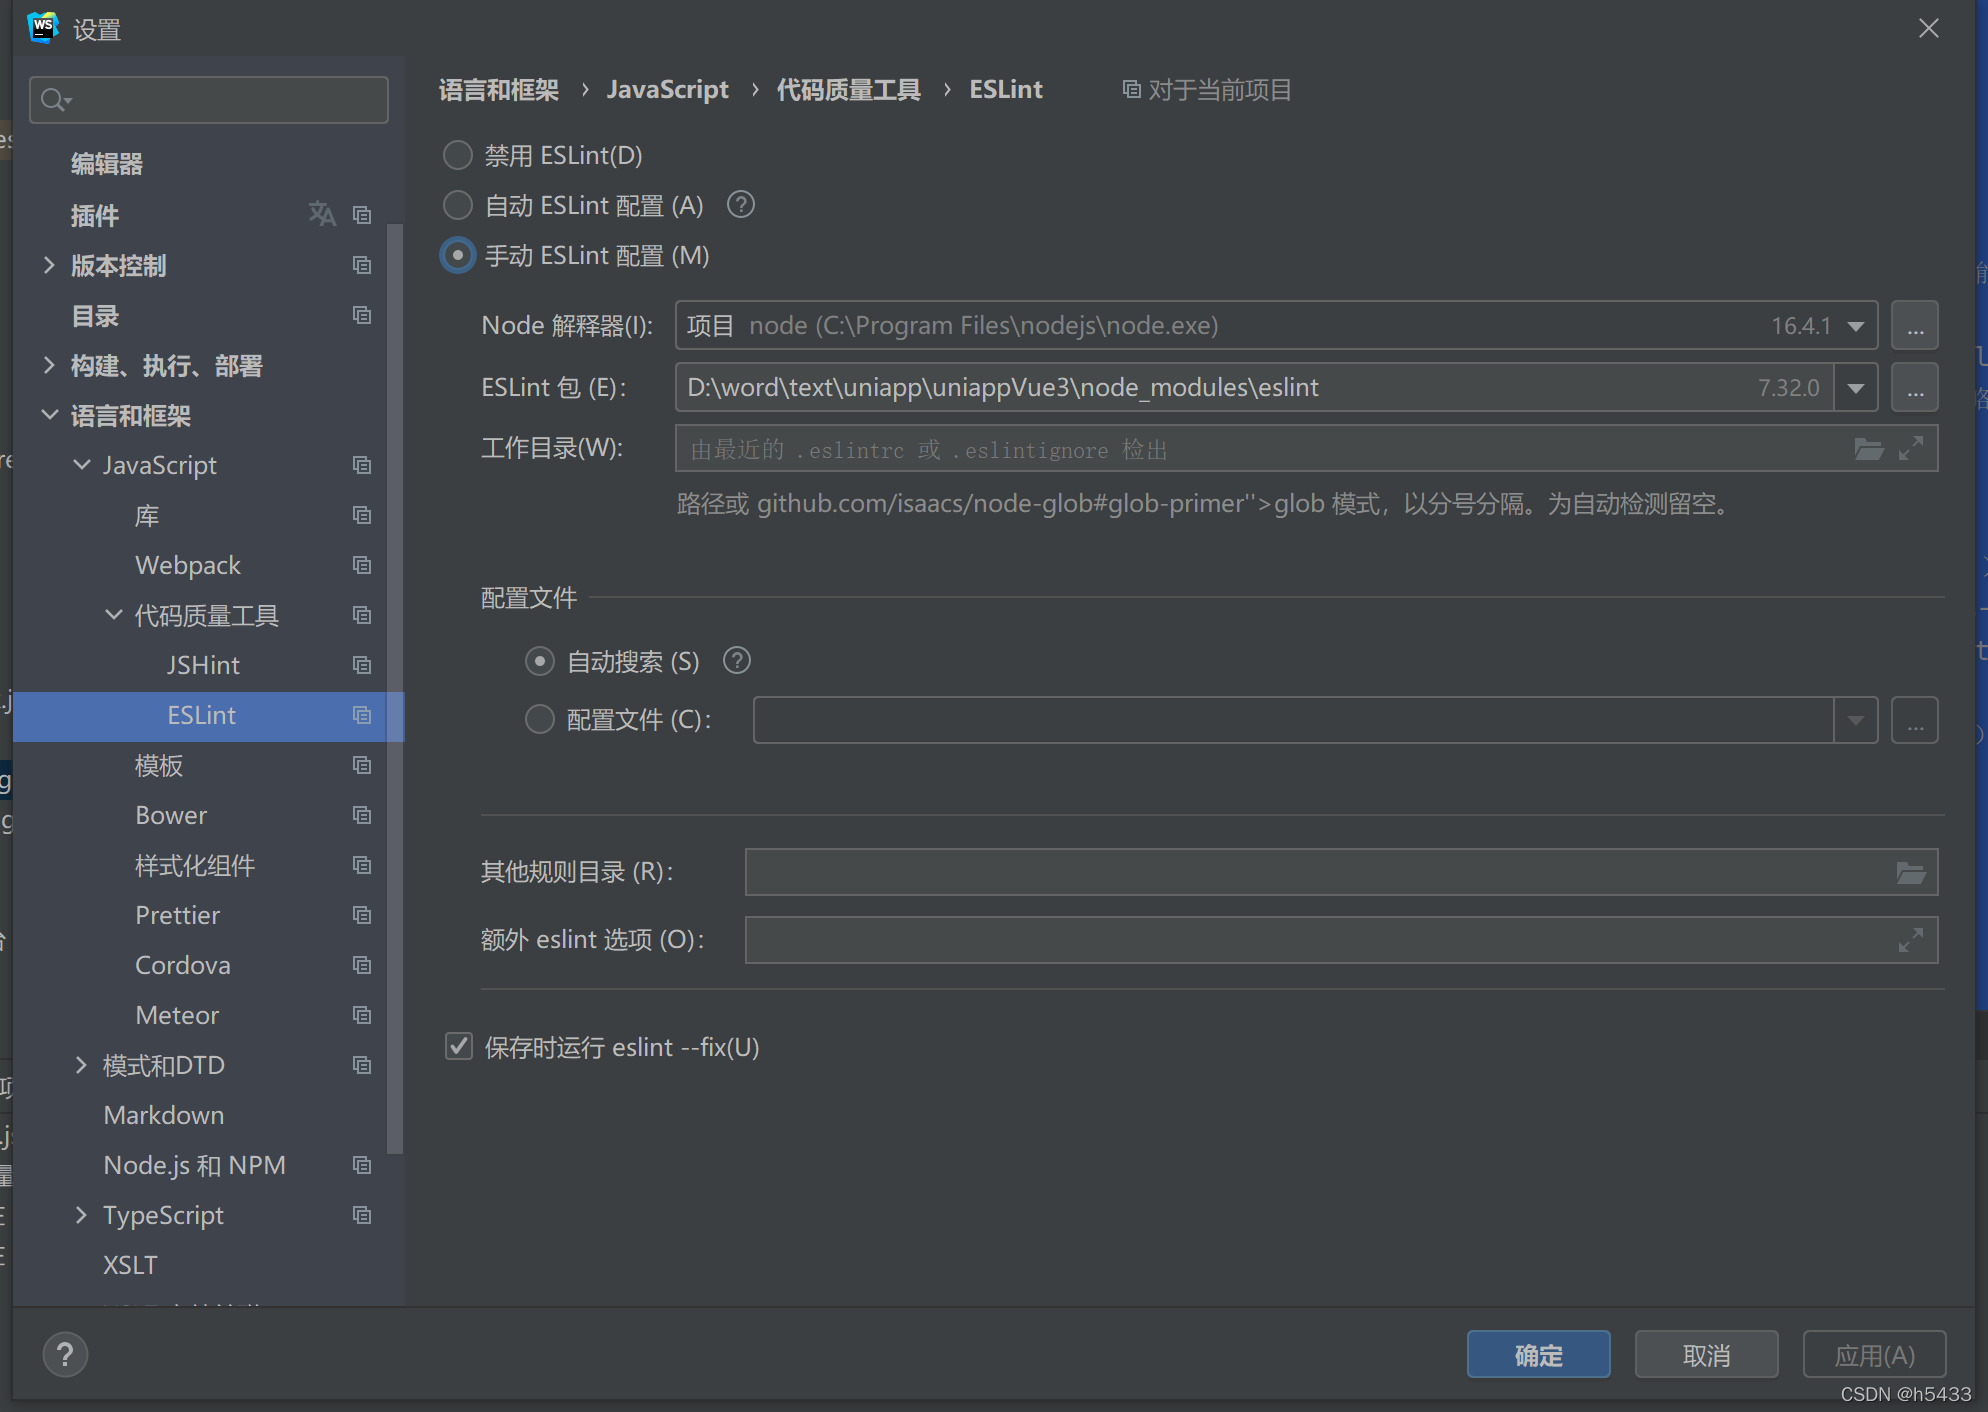Click the project-level icon beside TypeScript

(362, 1215)
